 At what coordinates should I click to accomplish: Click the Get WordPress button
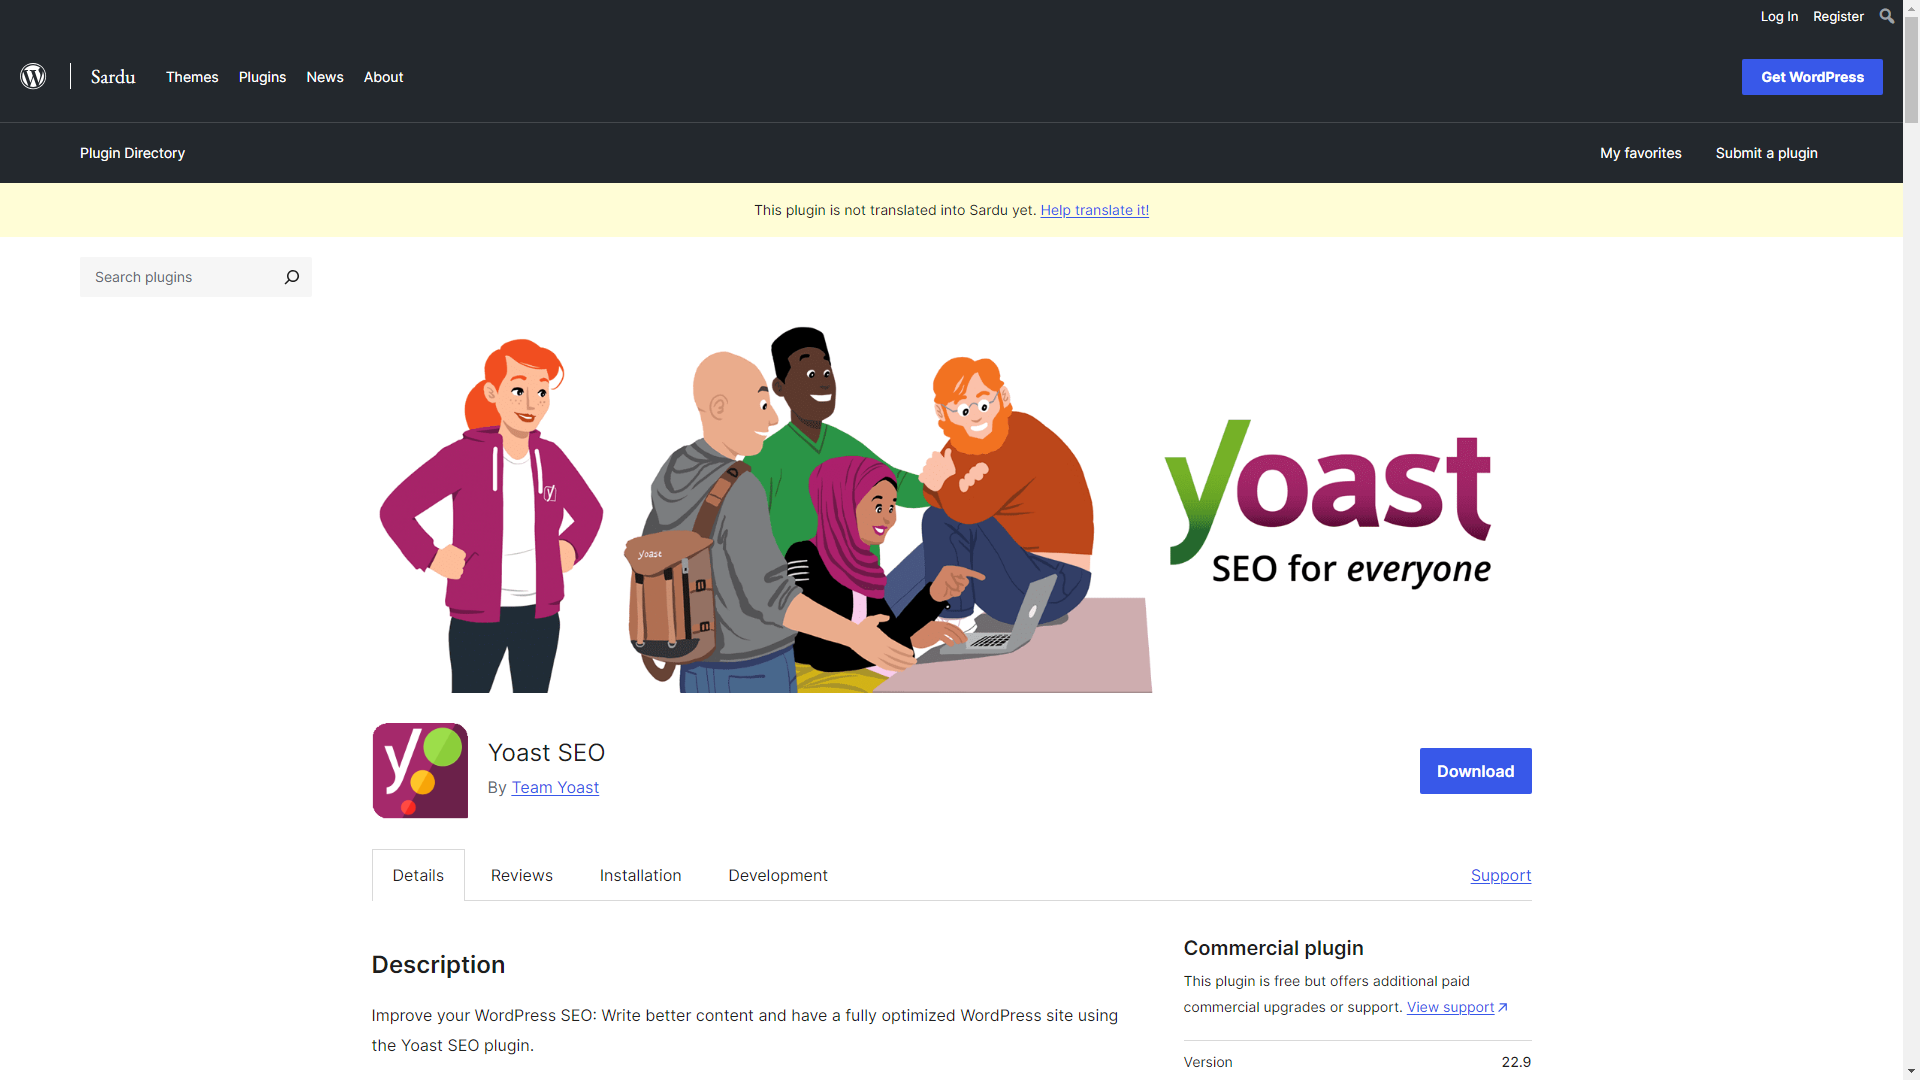coord(1812,77)
